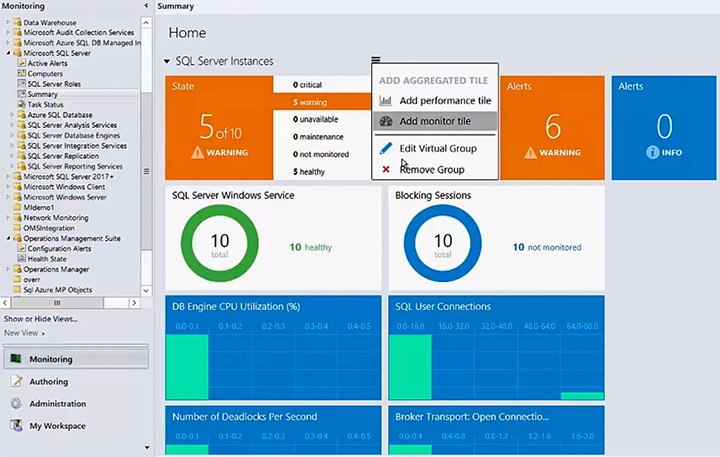Click the SQL Server Roles view icon
720x457 pixels.
coord(21,84)
